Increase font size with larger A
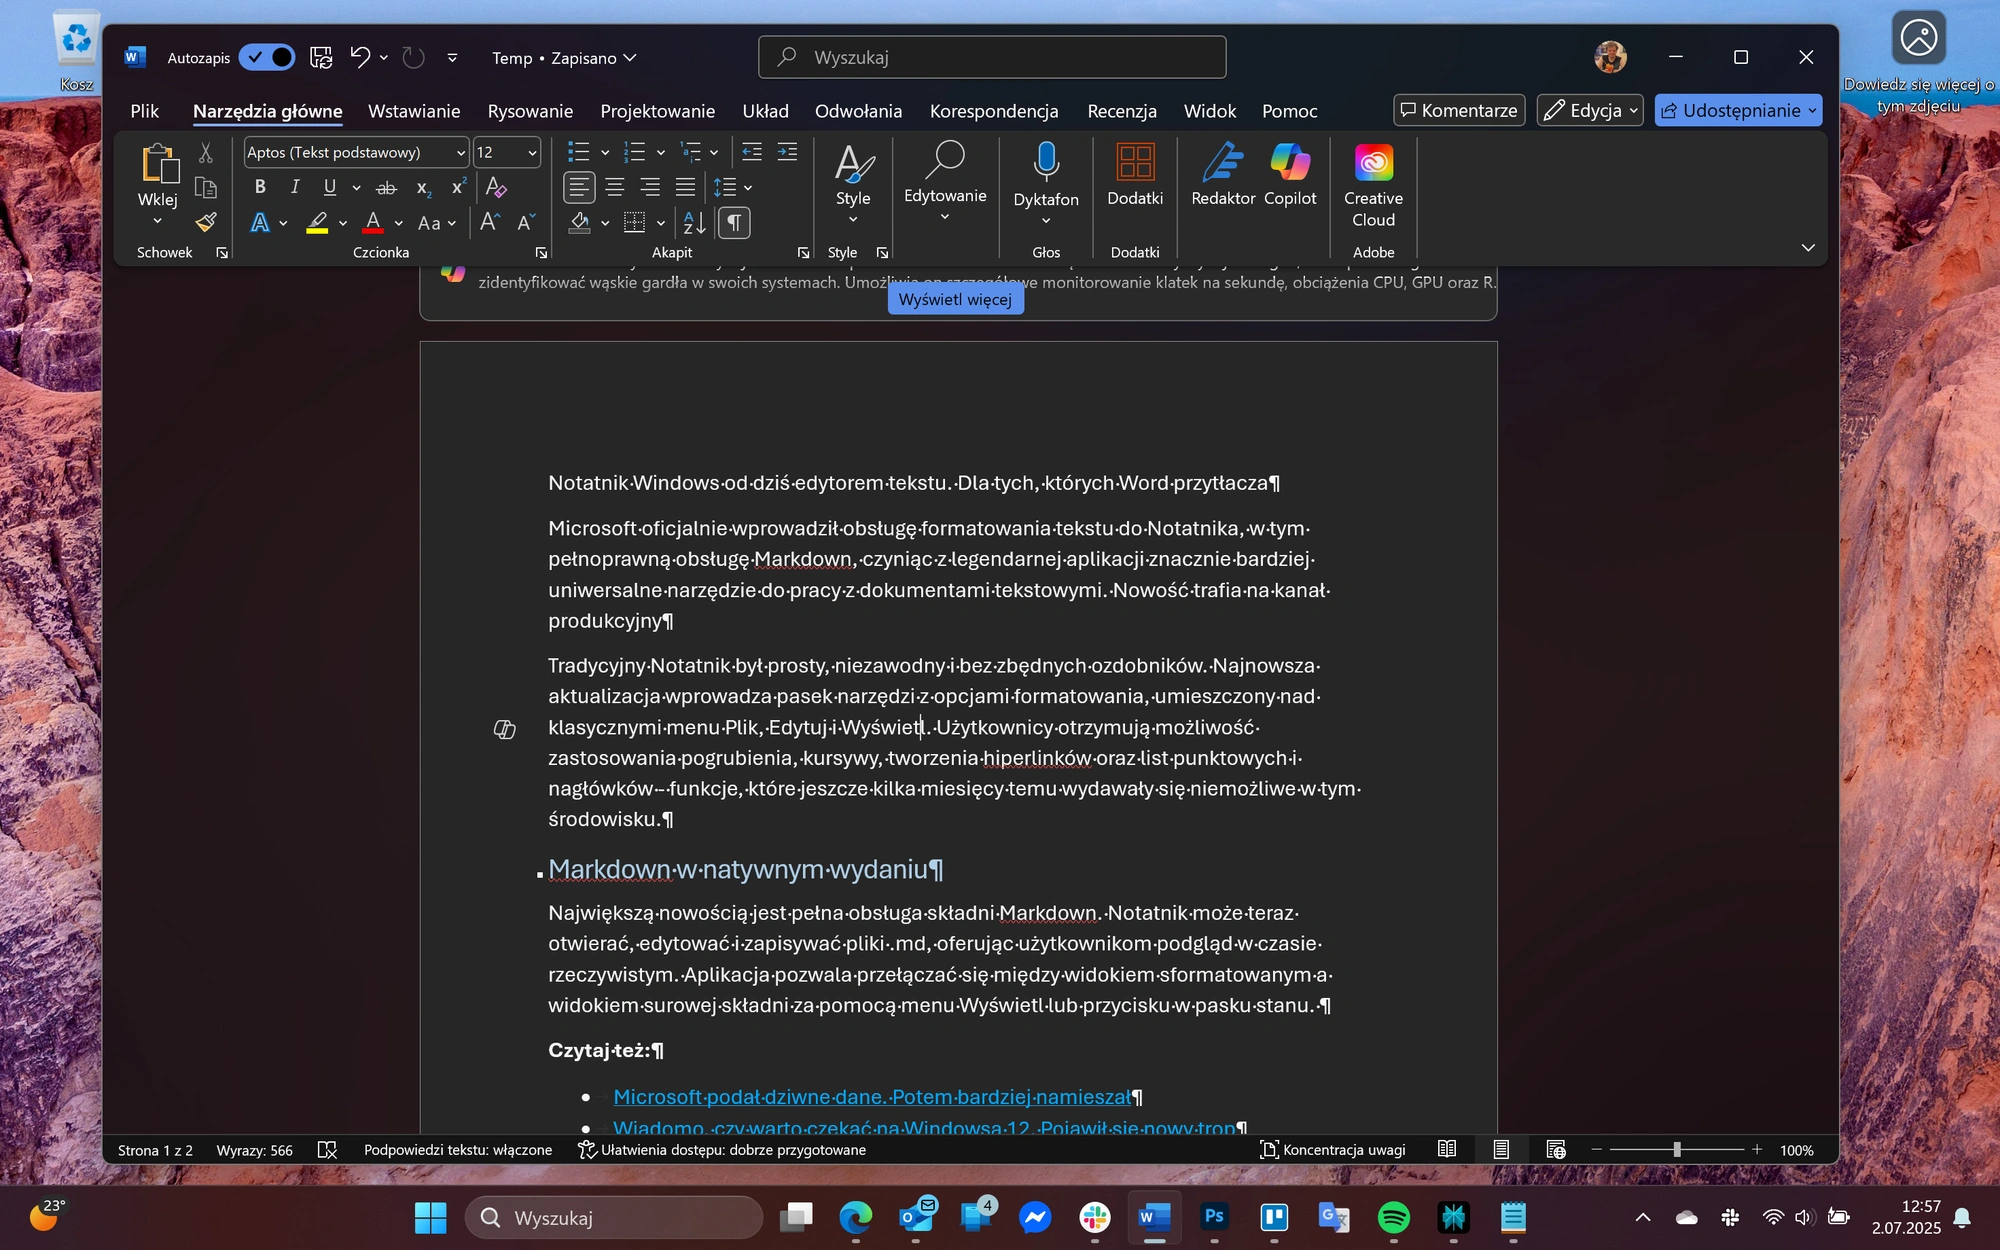Viewport: 2000px width, 1250px height. (489, 222)
